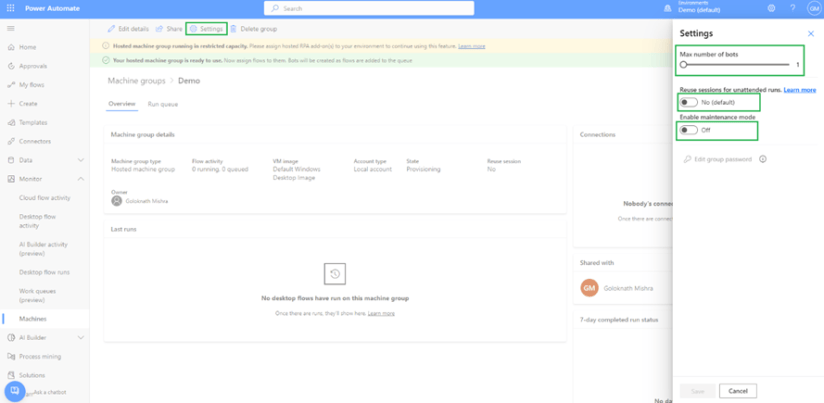The image size is (824, 403).
Task: Toggle Reuse sessions for unattended runs
Action: 688,102
